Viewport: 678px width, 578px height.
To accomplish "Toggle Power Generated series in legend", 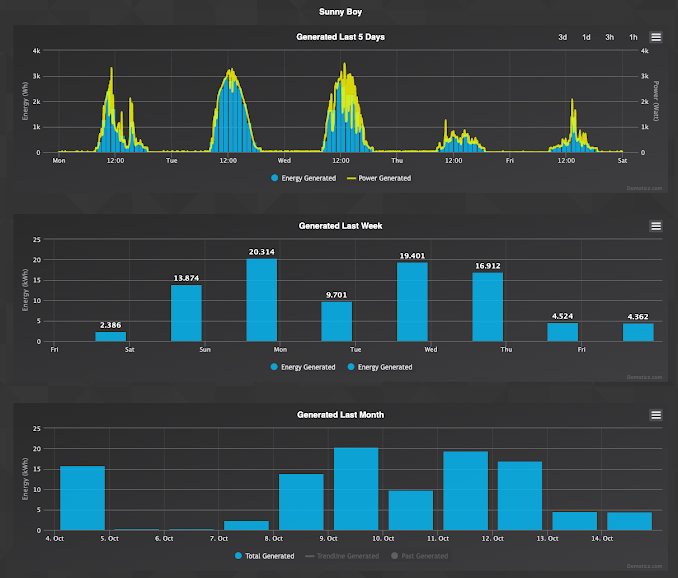I will coord(379,178).
